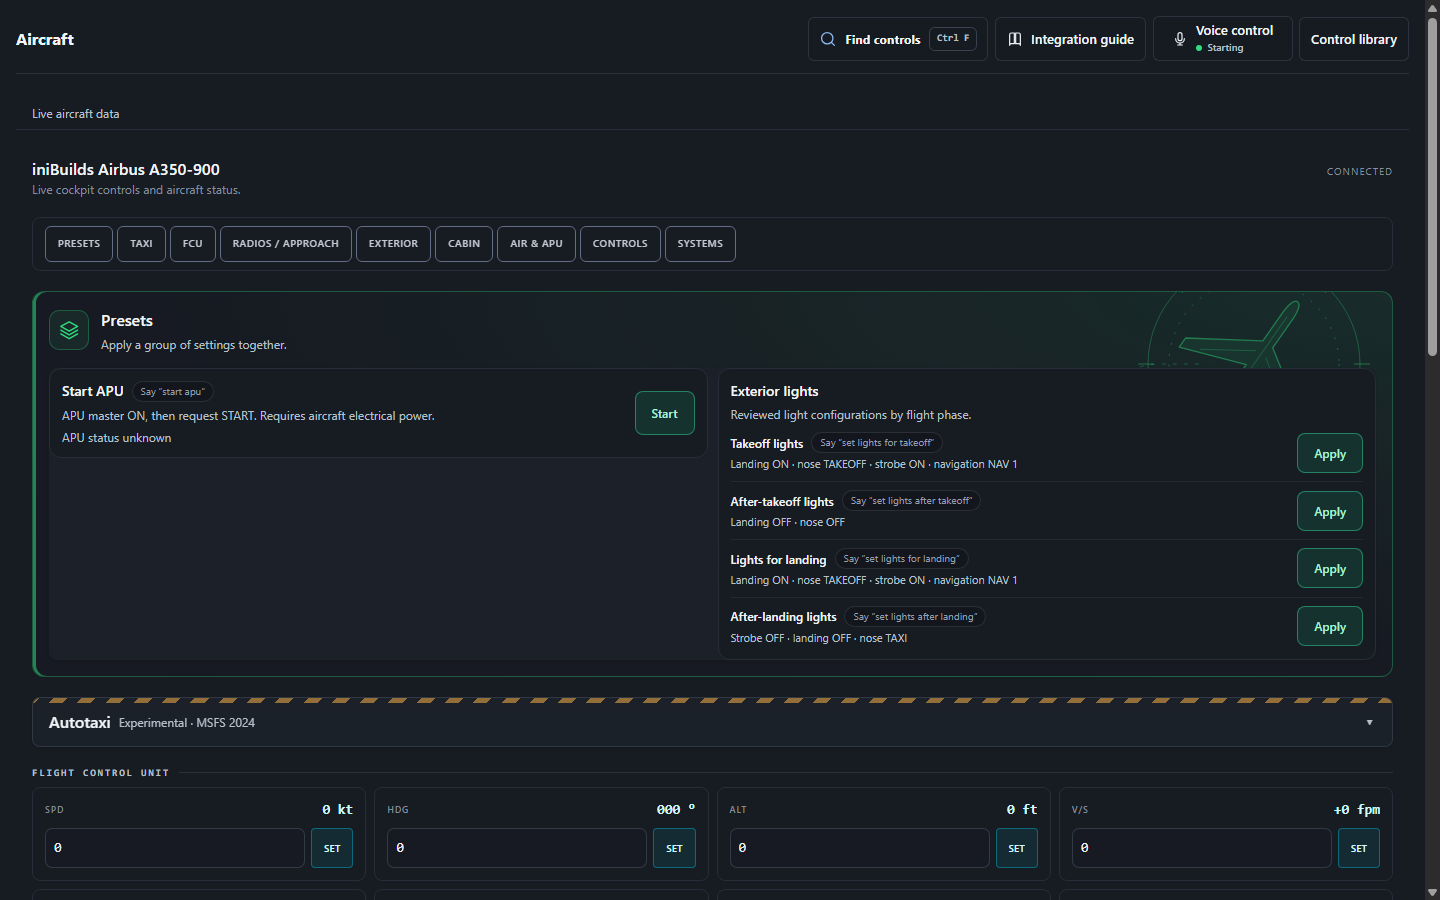Switch to the FCU tab

[x=193, y=244]
